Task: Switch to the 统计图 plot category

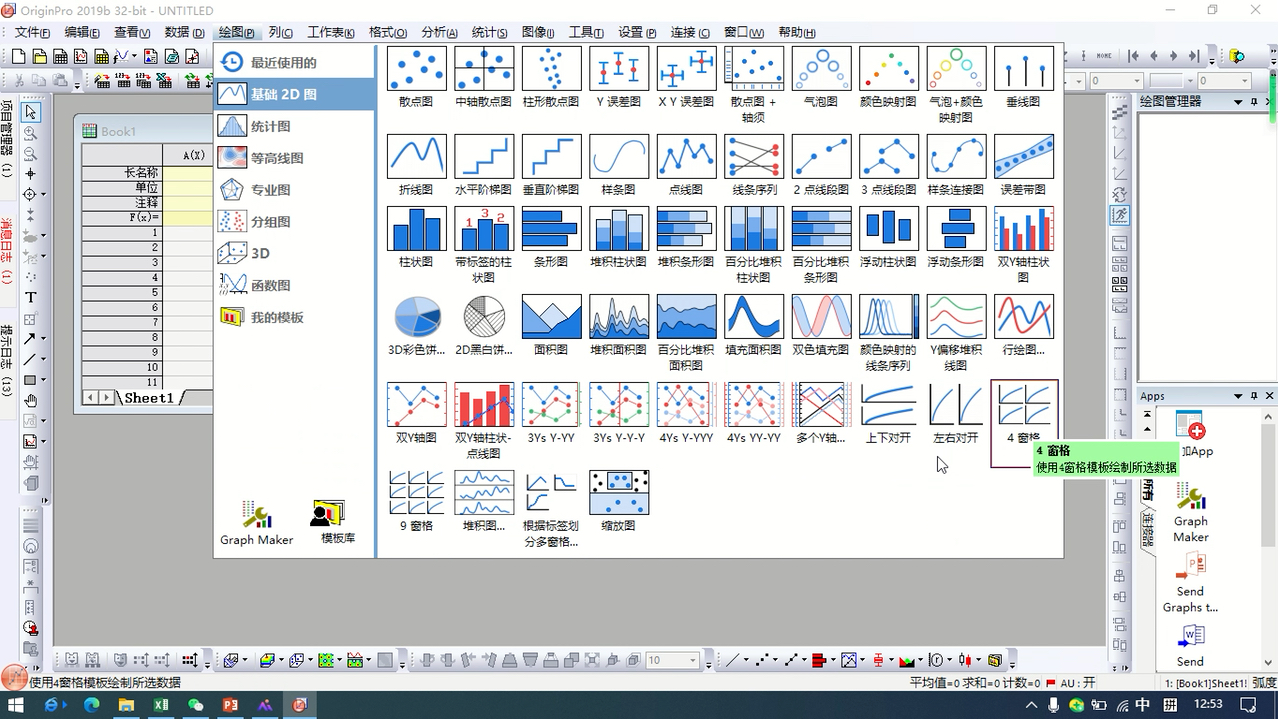Action: [x=294, y=126]
